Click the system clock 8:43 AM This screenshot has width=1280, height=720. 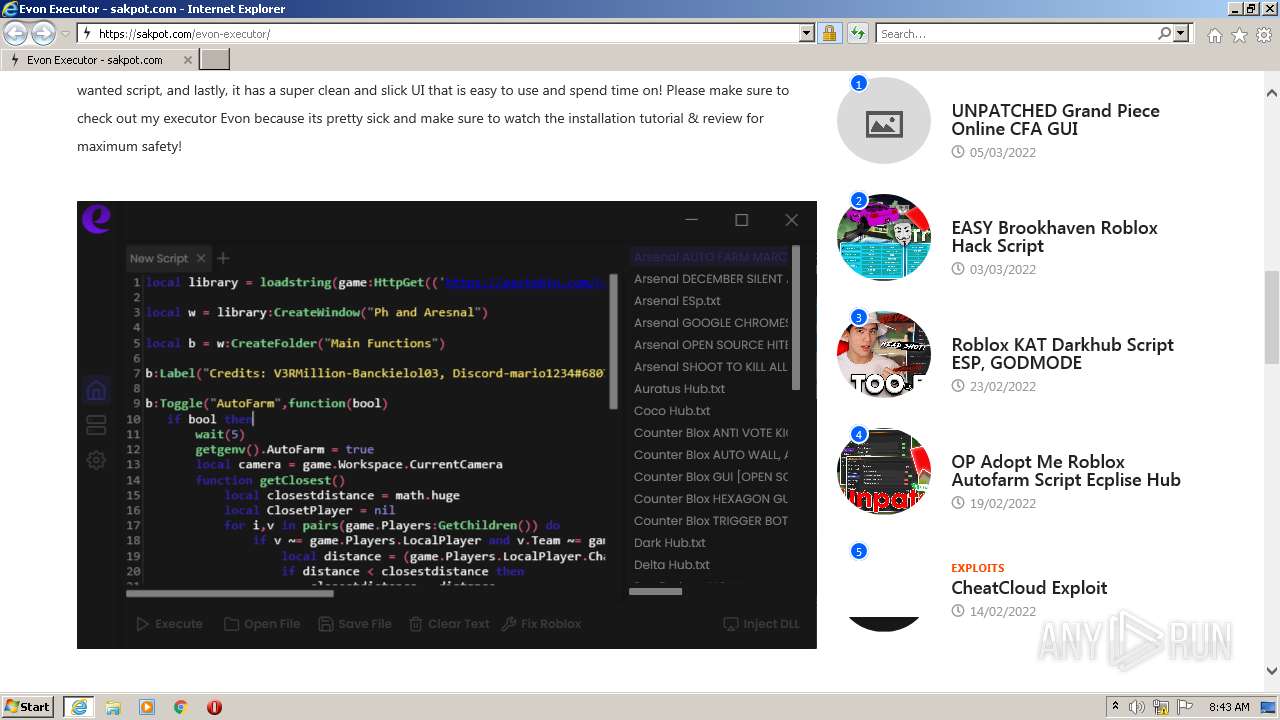tap(1229, 707)
